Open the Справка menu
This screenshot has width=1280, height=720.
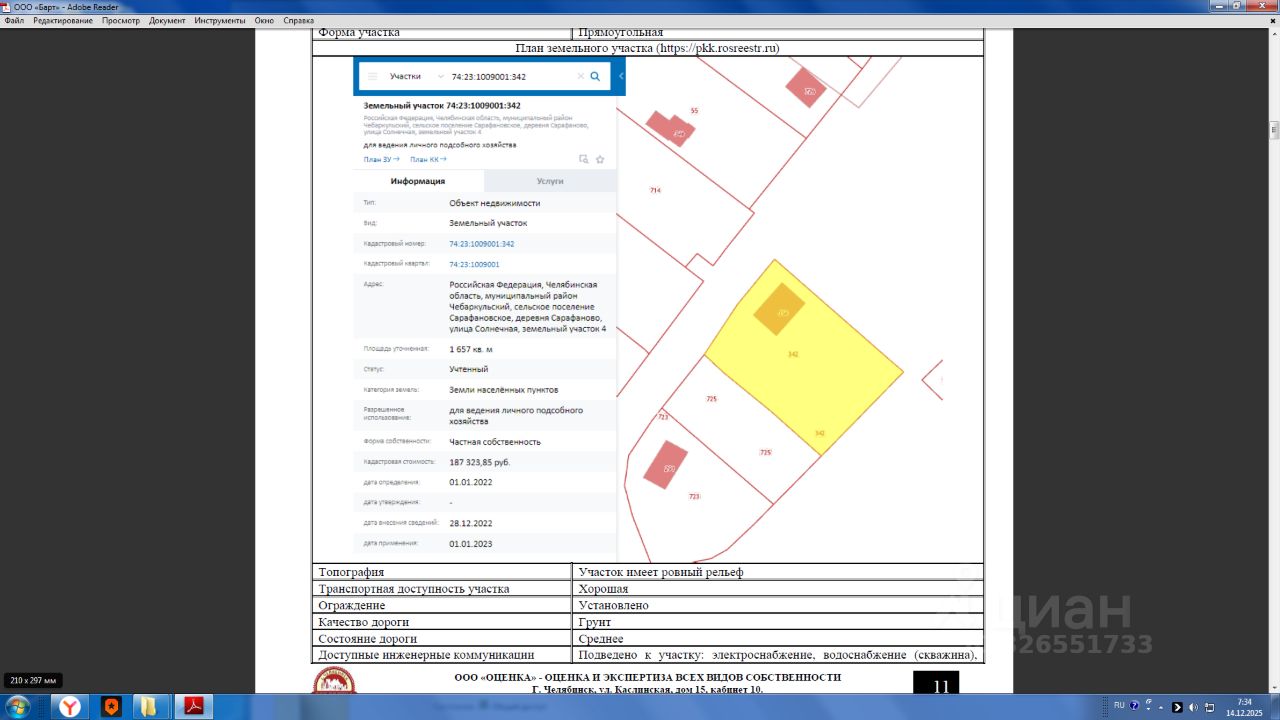coord(298,20)
